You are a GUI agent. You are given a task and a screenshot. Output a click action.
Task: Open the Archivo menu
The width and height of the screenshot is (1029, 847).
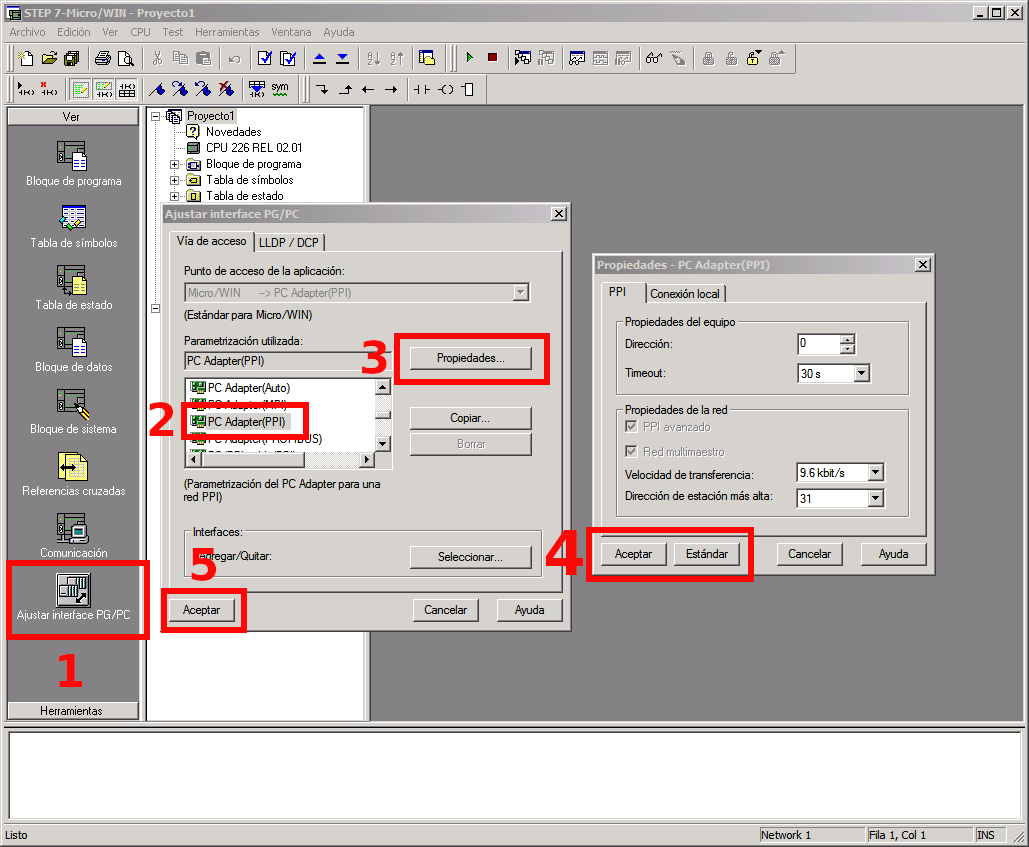tap(28, 32)
